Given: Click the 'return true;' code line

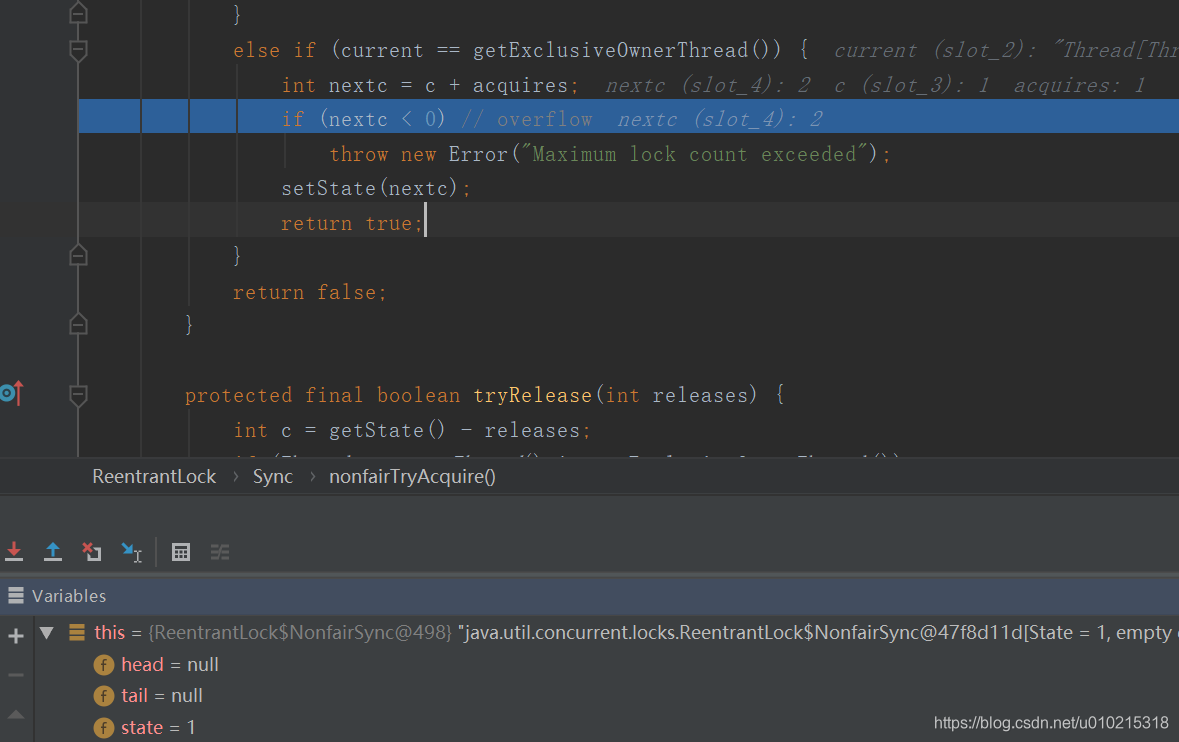Looking at the screenshot, I should 352,223.
